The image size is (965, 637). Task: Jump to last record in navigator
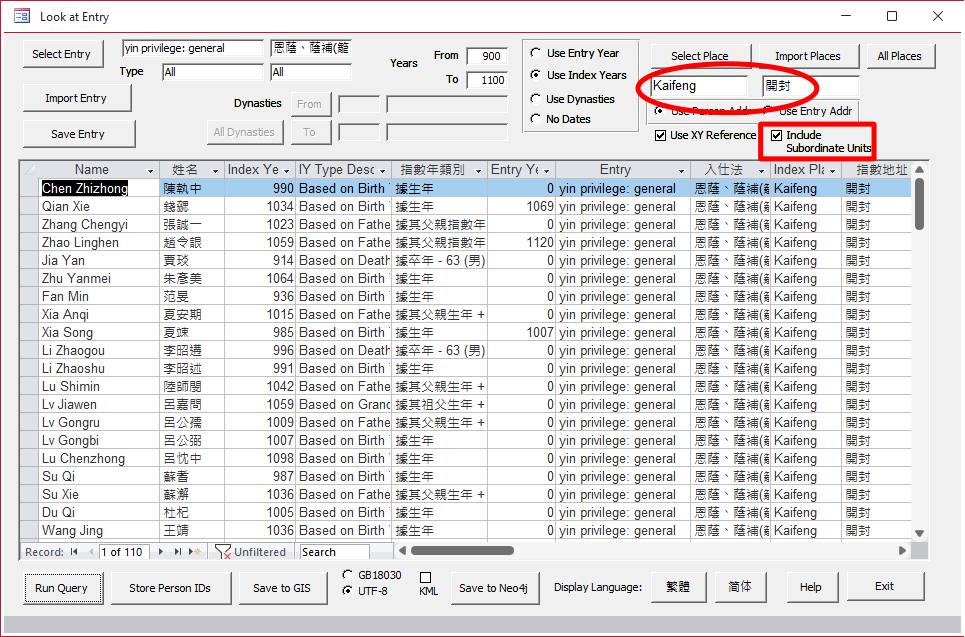click(x=179, y=552)
